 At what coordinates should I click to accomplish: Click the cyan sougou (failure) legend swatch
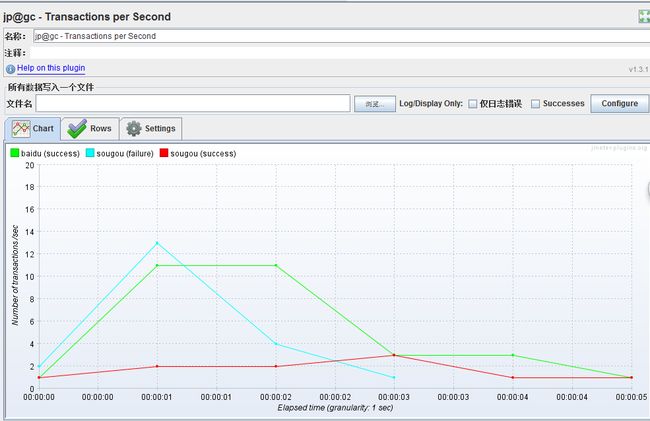(90, 153)
